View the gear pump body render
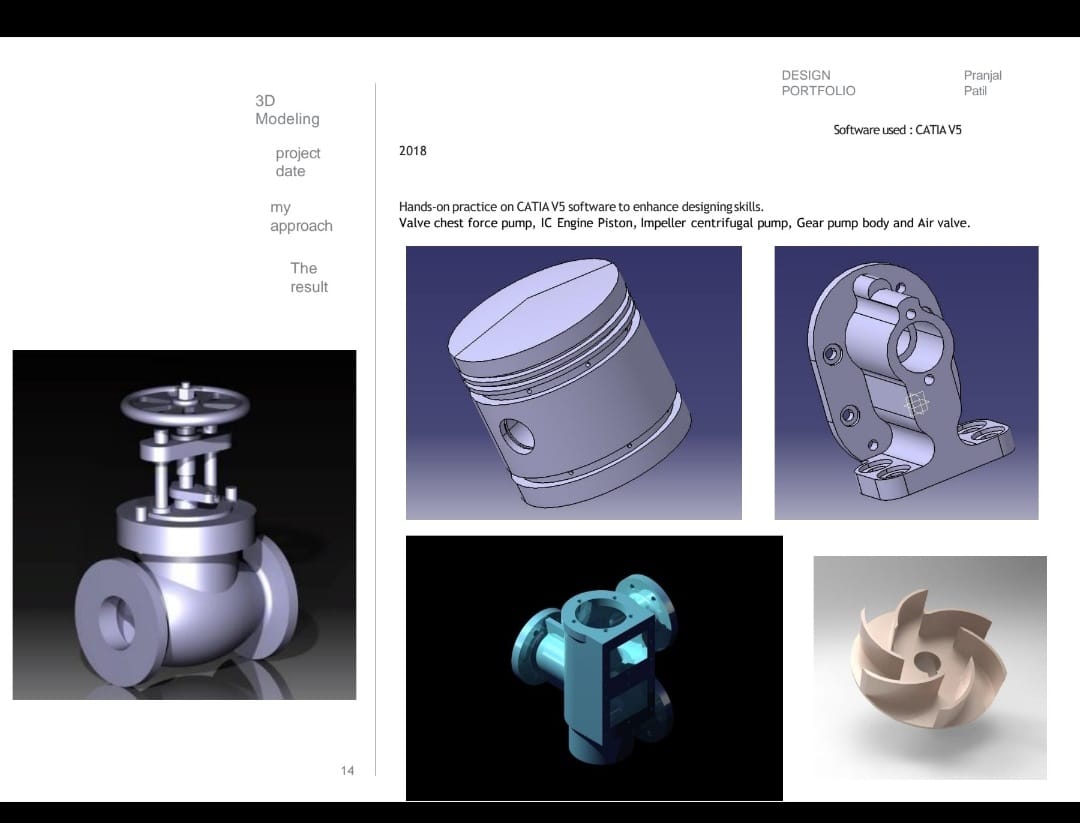Screen dimensions: 1080x823 tap(906, 382)
